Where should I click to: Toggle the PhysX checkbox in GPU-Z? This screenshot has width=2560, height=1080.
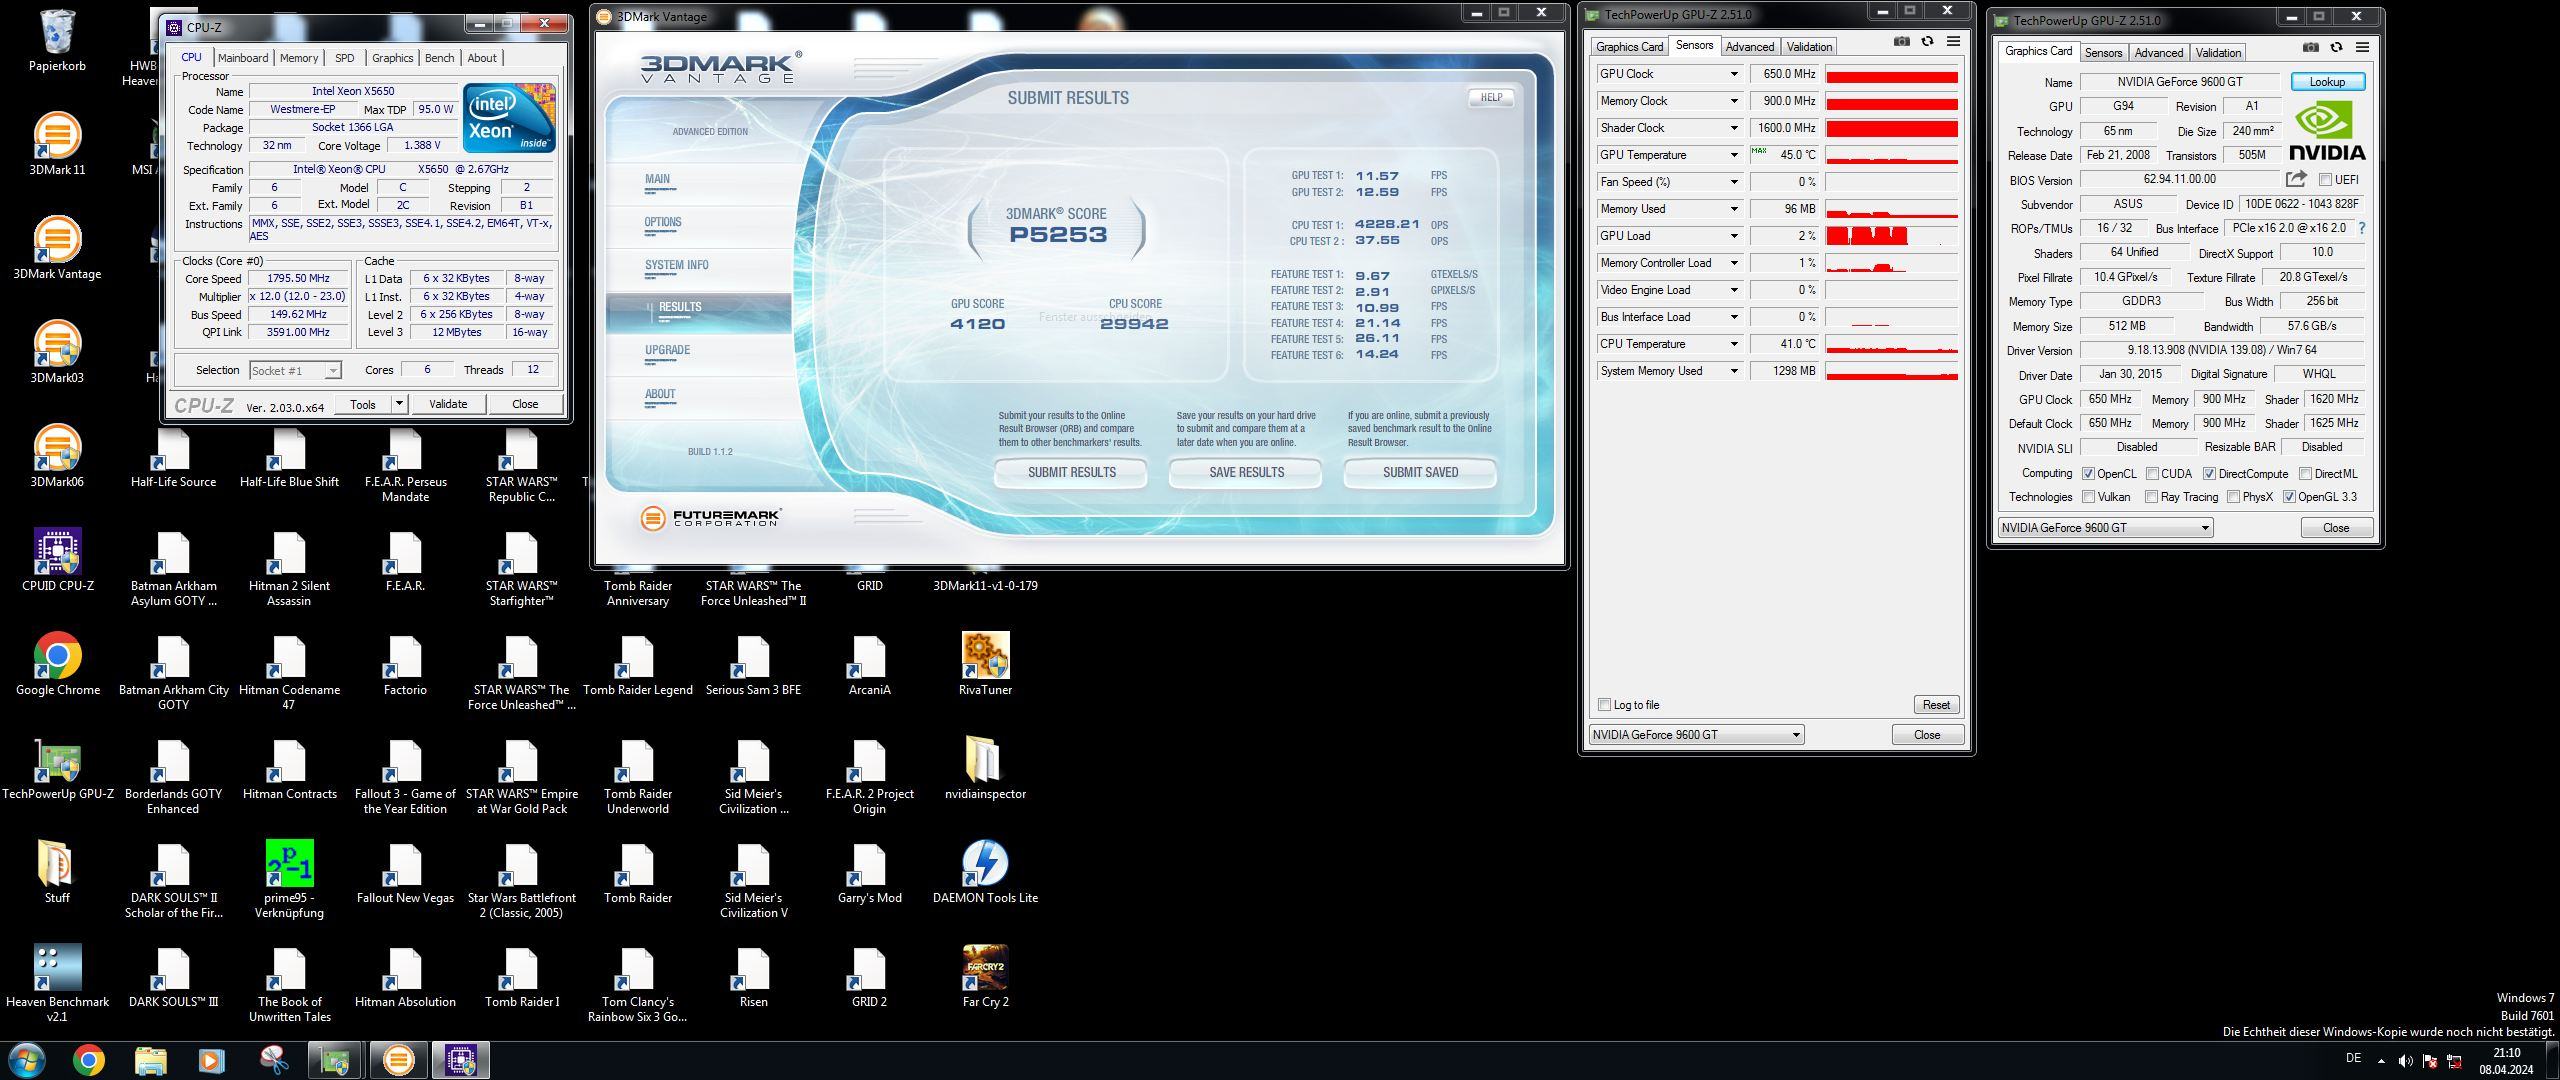[2233, 497]
